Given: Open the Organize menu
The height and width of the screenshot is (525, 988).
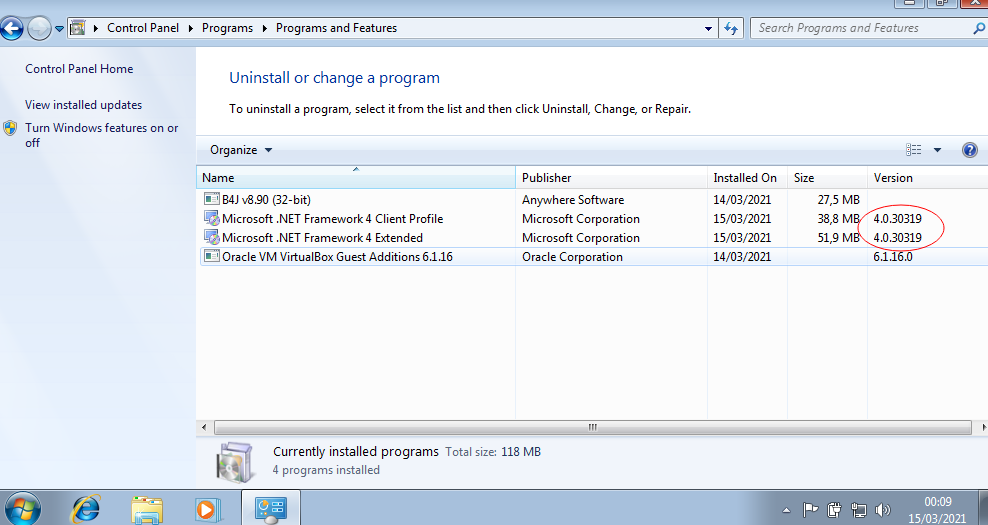Looking at the screenshot, I should point(241,150).
